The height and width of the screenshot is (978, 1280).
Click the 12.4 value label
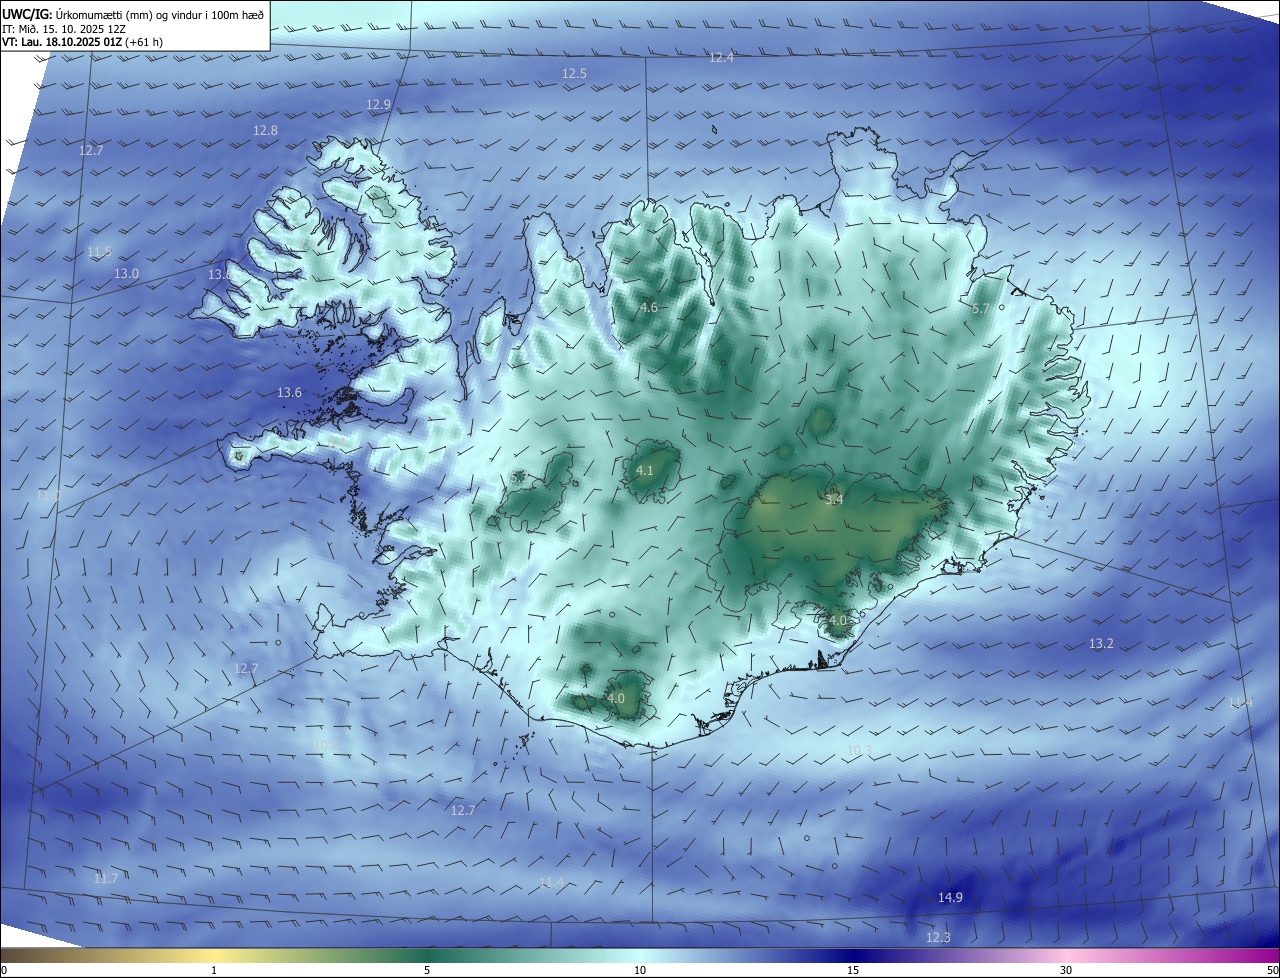pos(721,58)
